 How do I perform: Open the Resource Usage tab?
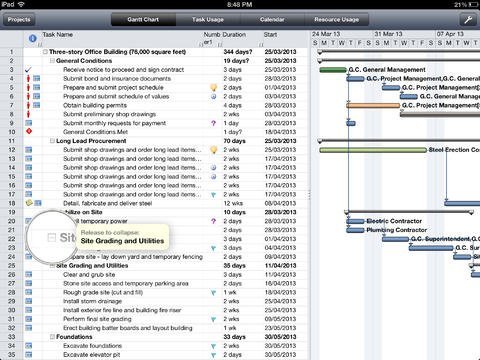[x=337, y=20]
